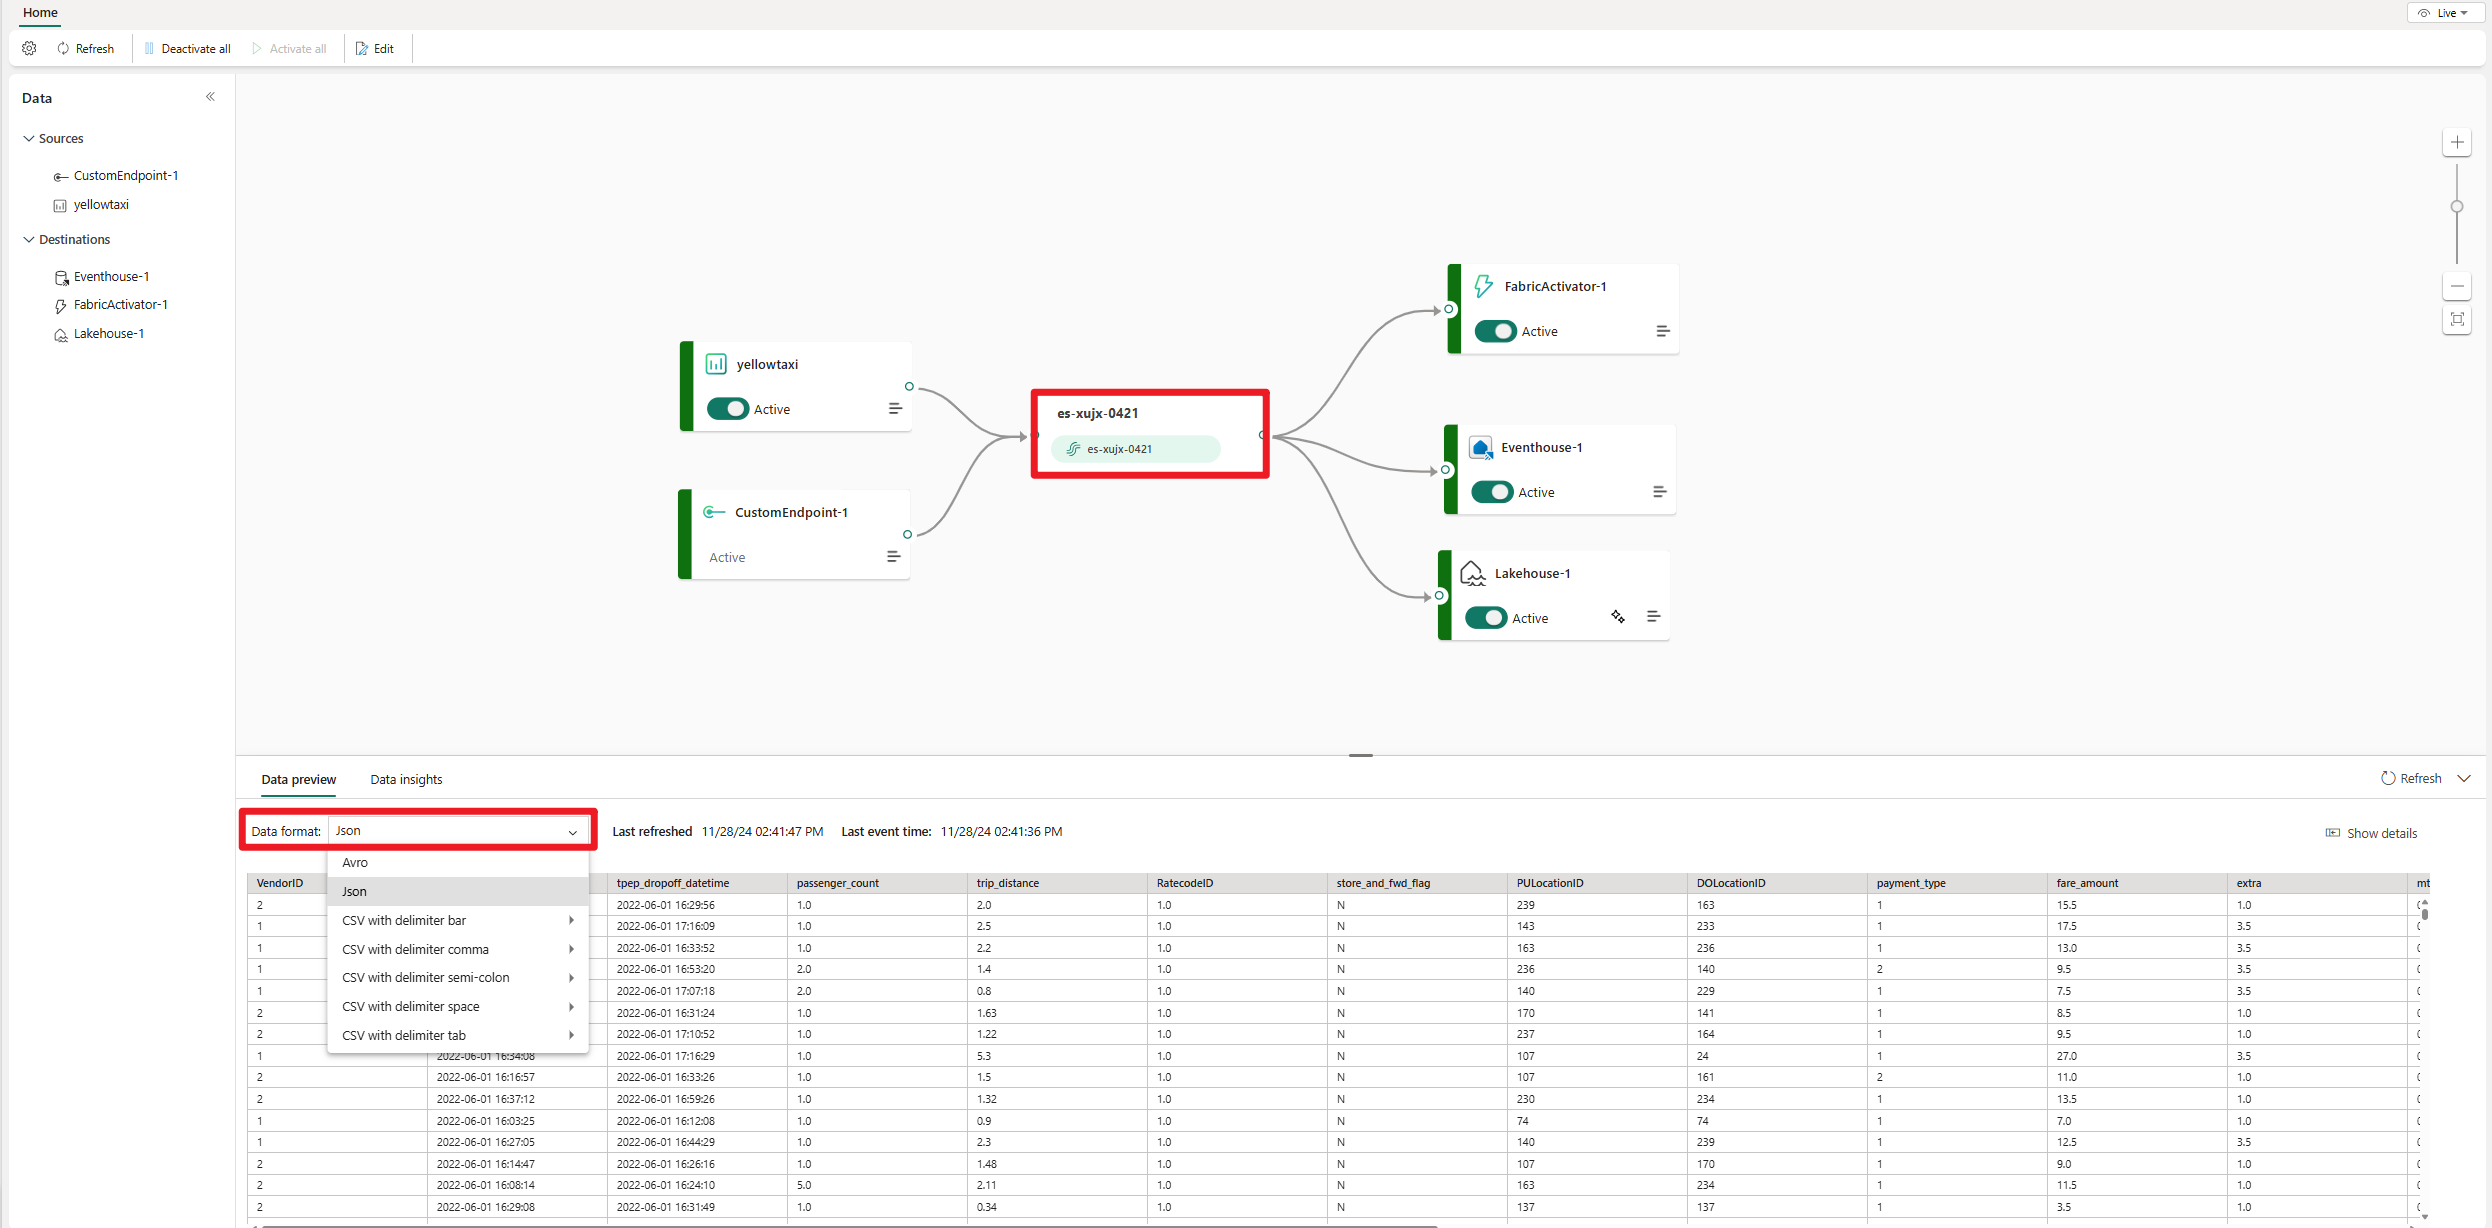Choose Avro data format option
Viewport: 2492px width, 1228px height.
tap(458, 862)
